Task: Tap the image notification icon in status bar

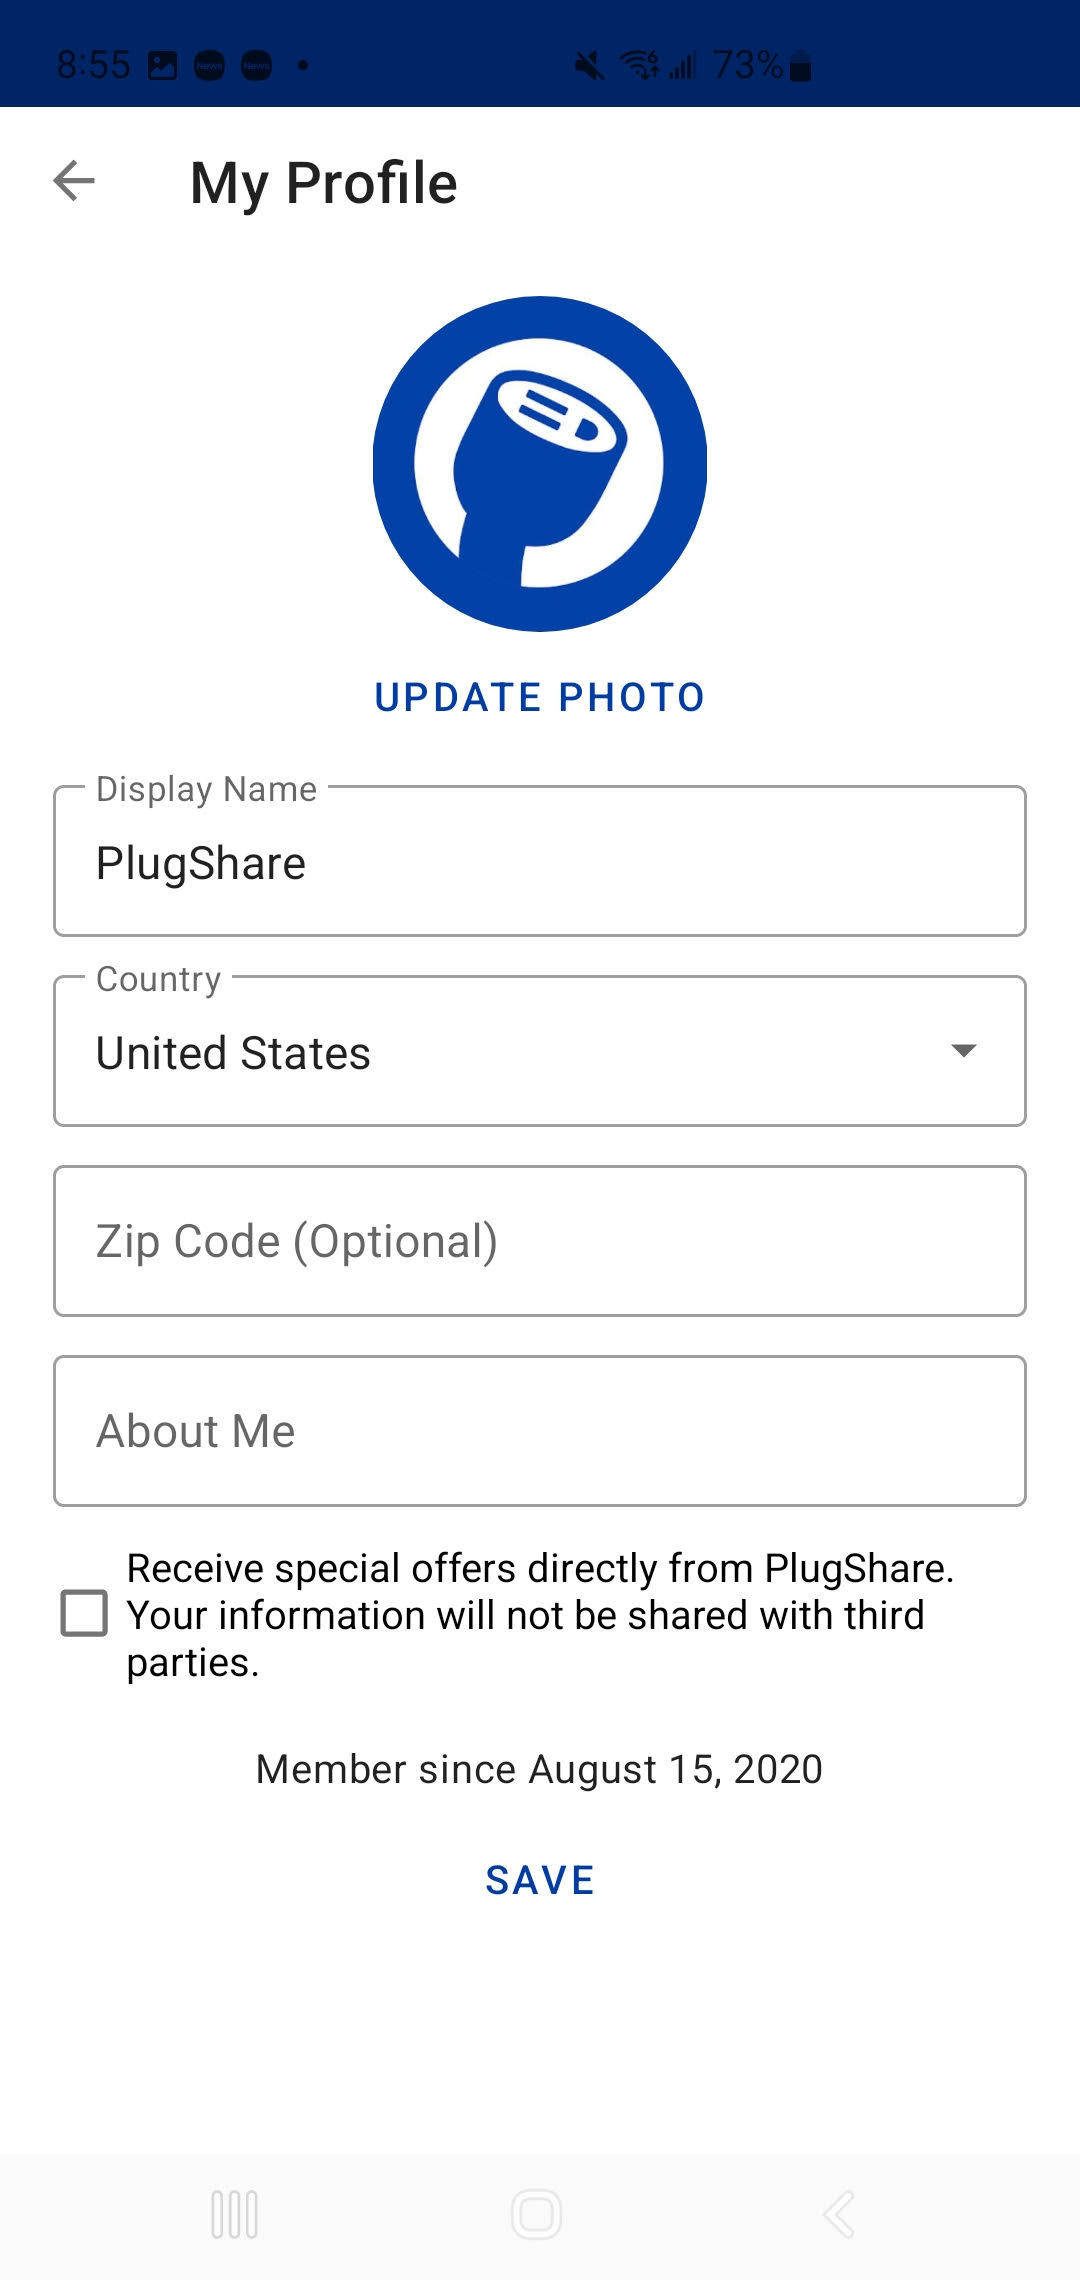Action: click(162, 66)
